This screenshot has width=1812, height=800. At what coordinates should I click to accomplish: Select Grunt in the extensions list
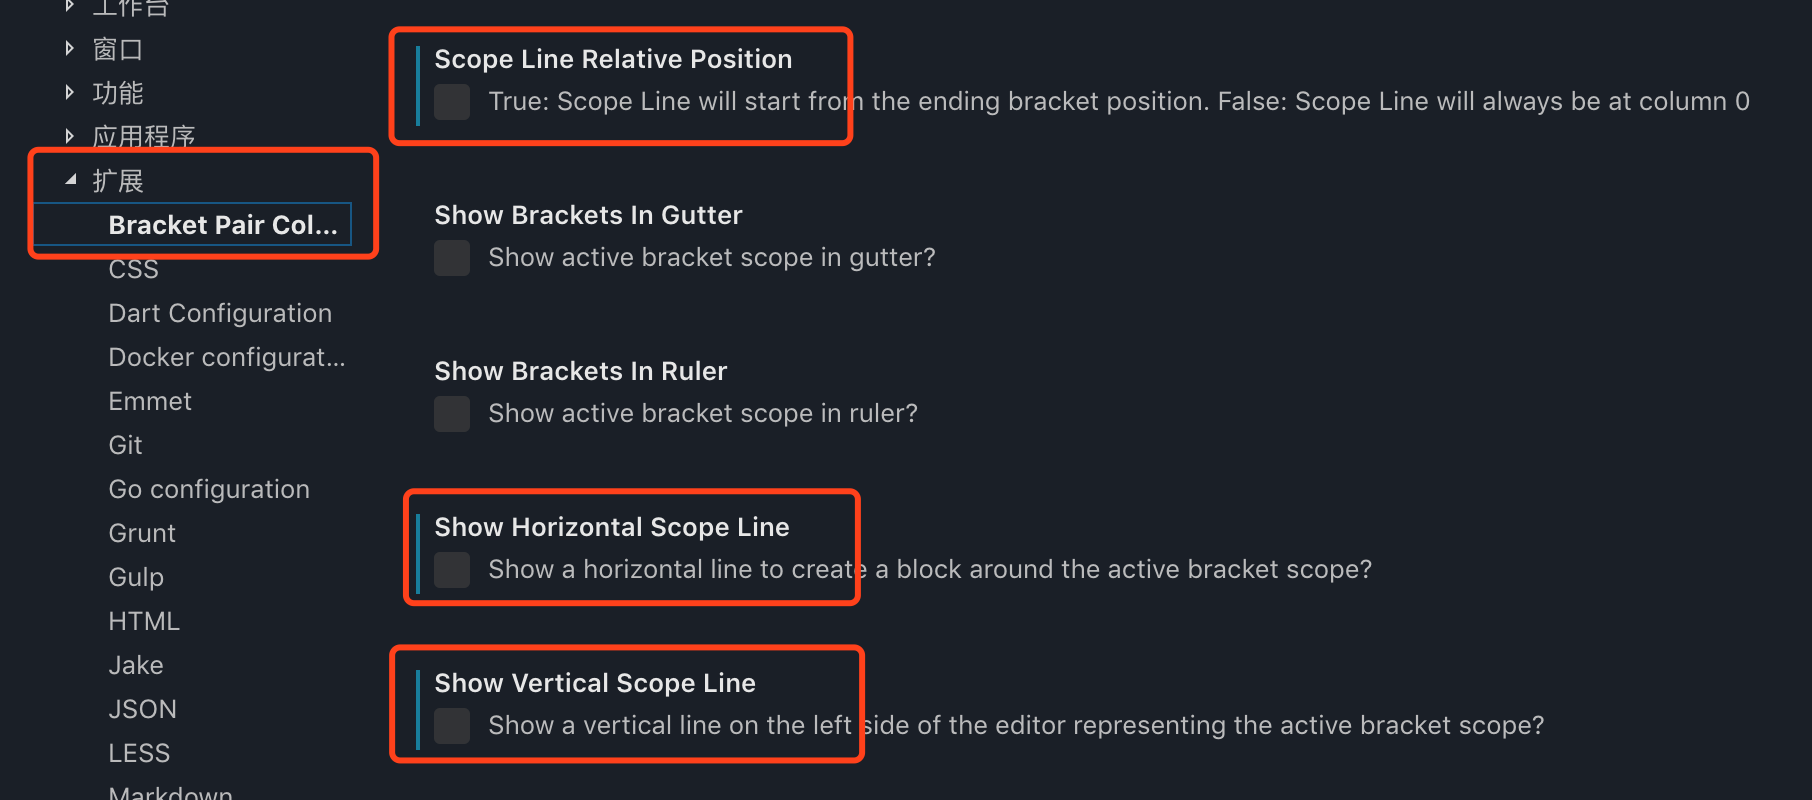pos(142,533)
